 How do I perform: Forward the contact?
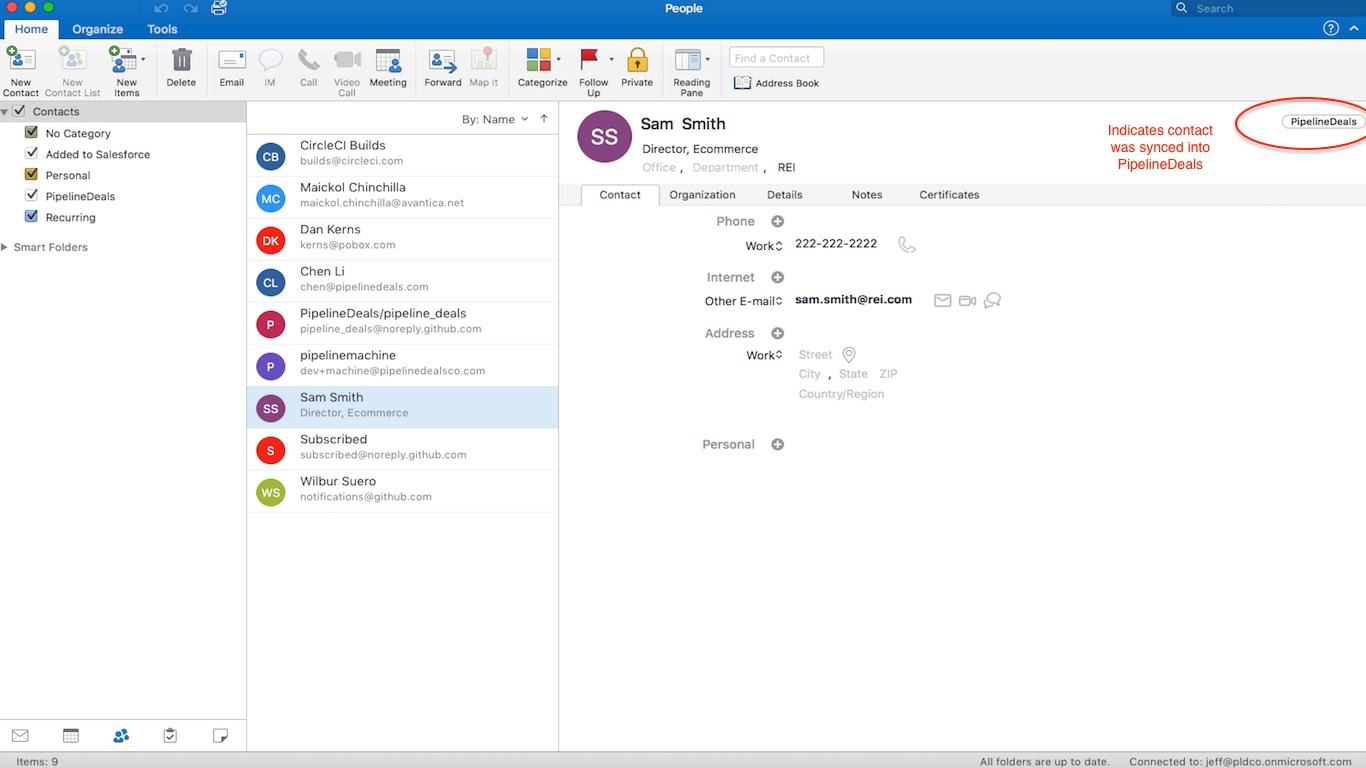tap(443, 68)
